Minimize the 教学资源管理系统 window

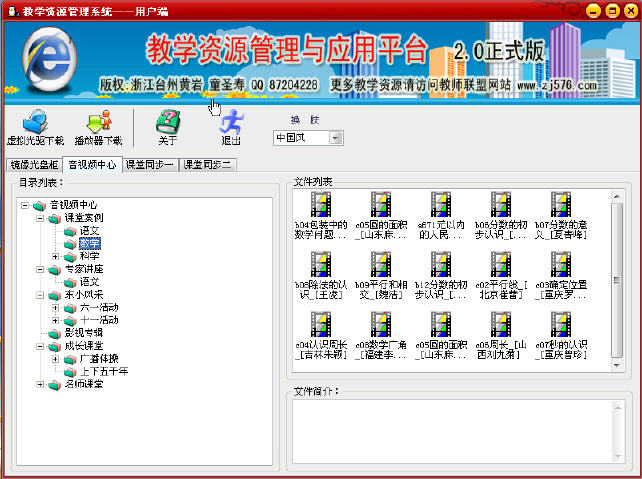(593, 11)
